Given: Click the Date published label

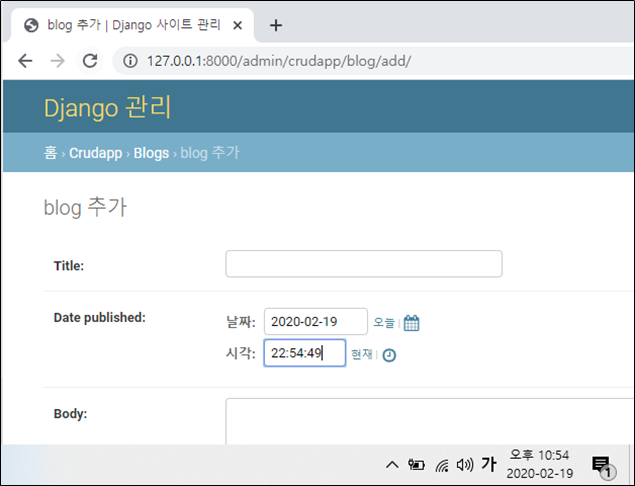Looking at the screenshot, I should tap(100, 318).
